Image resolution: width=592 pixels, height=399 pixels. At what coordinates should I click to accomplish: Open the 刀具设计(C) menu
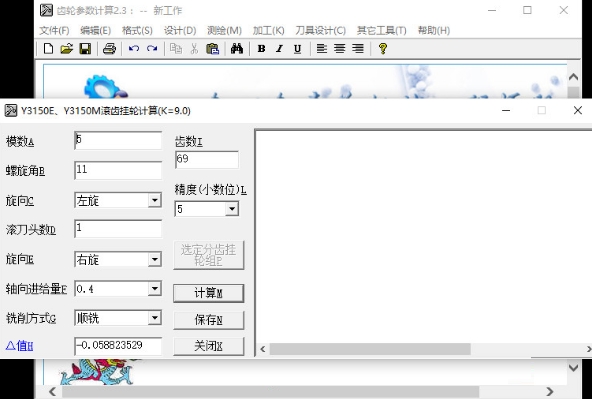pyautogui.click(x=321, y=31)
